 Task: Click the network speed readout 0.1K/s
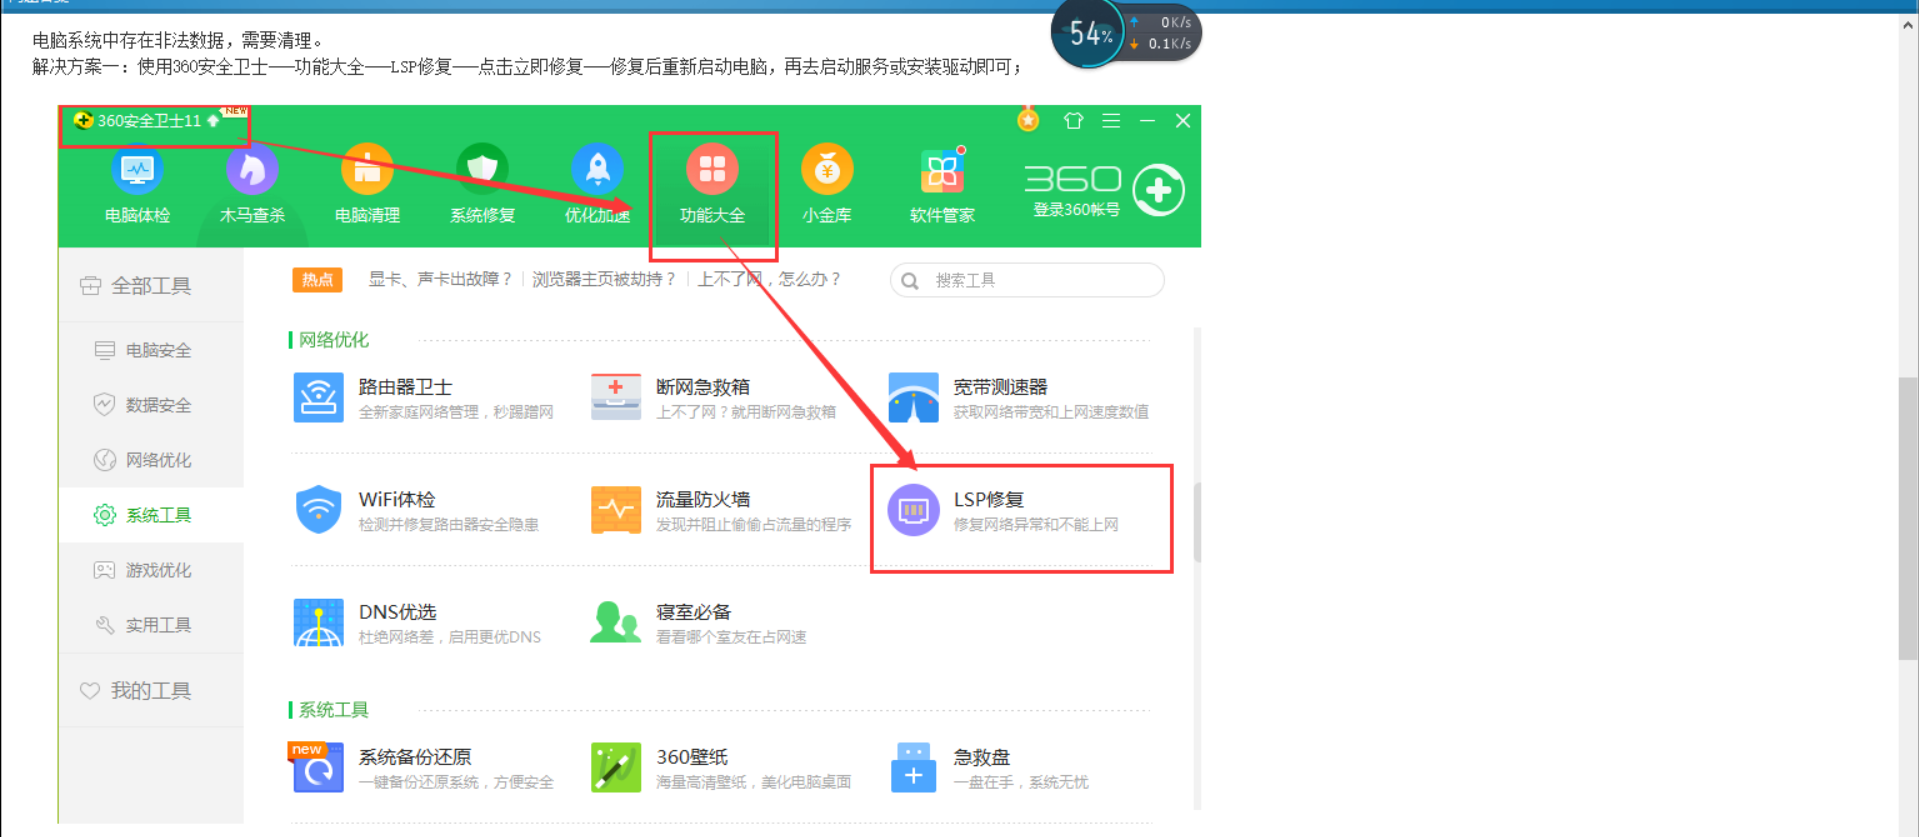click(x=1169, y=44)
